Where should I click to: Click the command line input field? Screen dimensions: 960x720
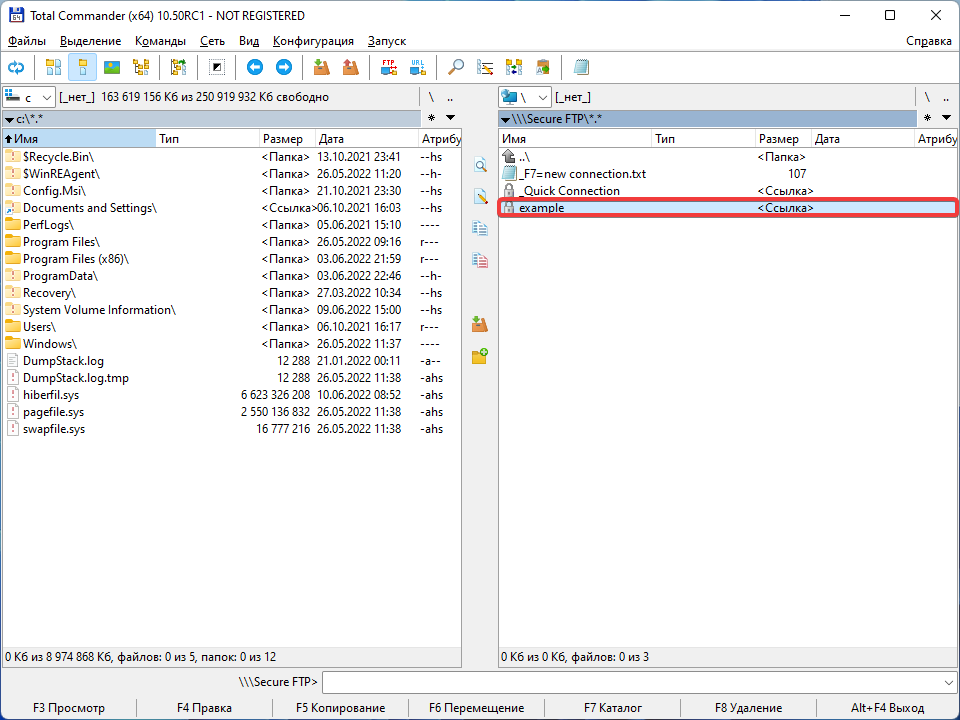630,682
